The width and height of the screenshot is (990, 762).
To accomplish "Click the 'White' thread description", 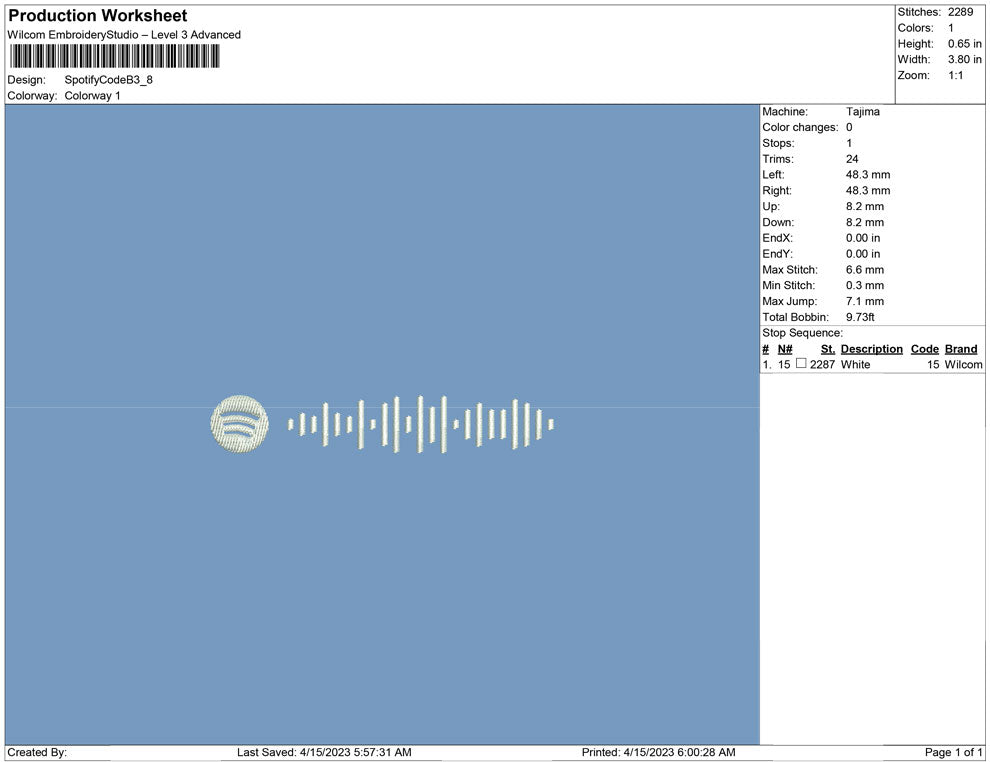I will [855, 364].
